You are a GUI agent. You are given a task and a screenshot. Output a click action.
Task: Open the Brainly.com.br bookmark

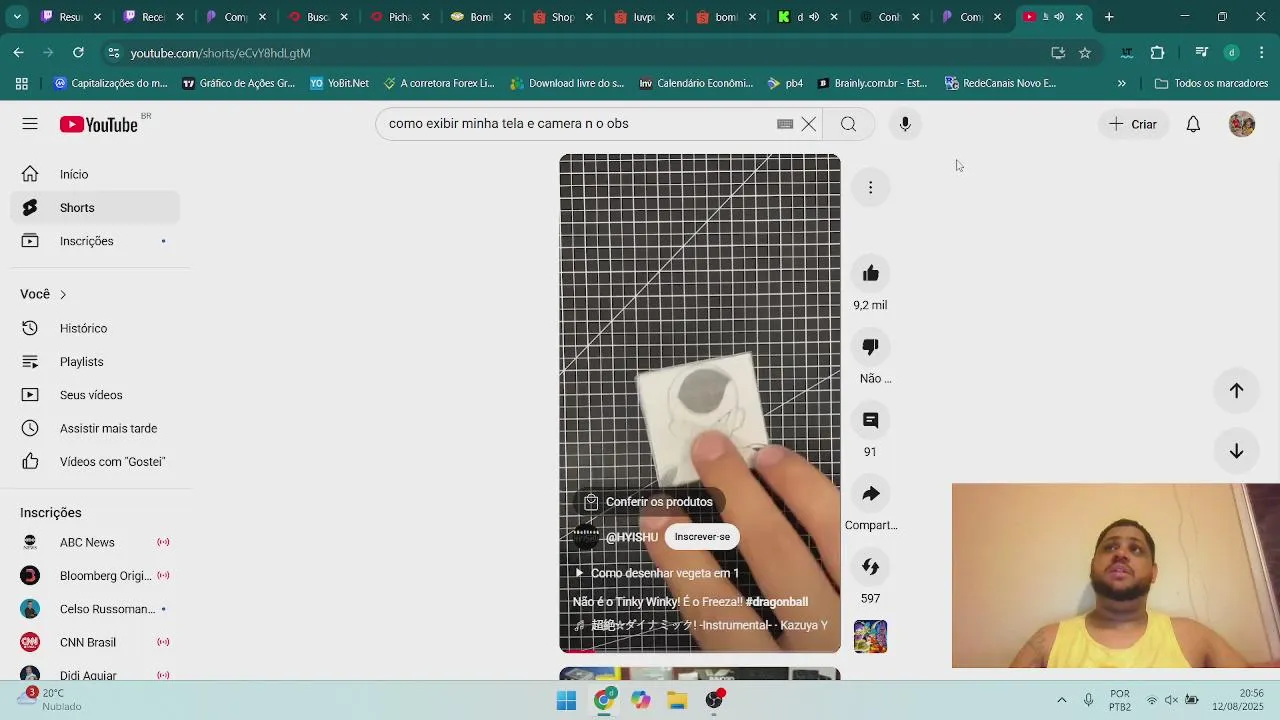(x=872, y=84)
